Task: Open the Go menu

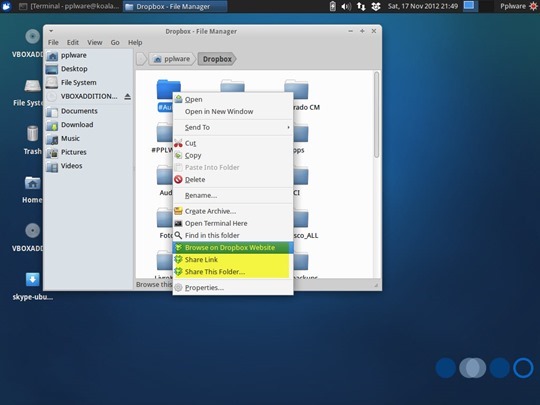Action: 115,42
